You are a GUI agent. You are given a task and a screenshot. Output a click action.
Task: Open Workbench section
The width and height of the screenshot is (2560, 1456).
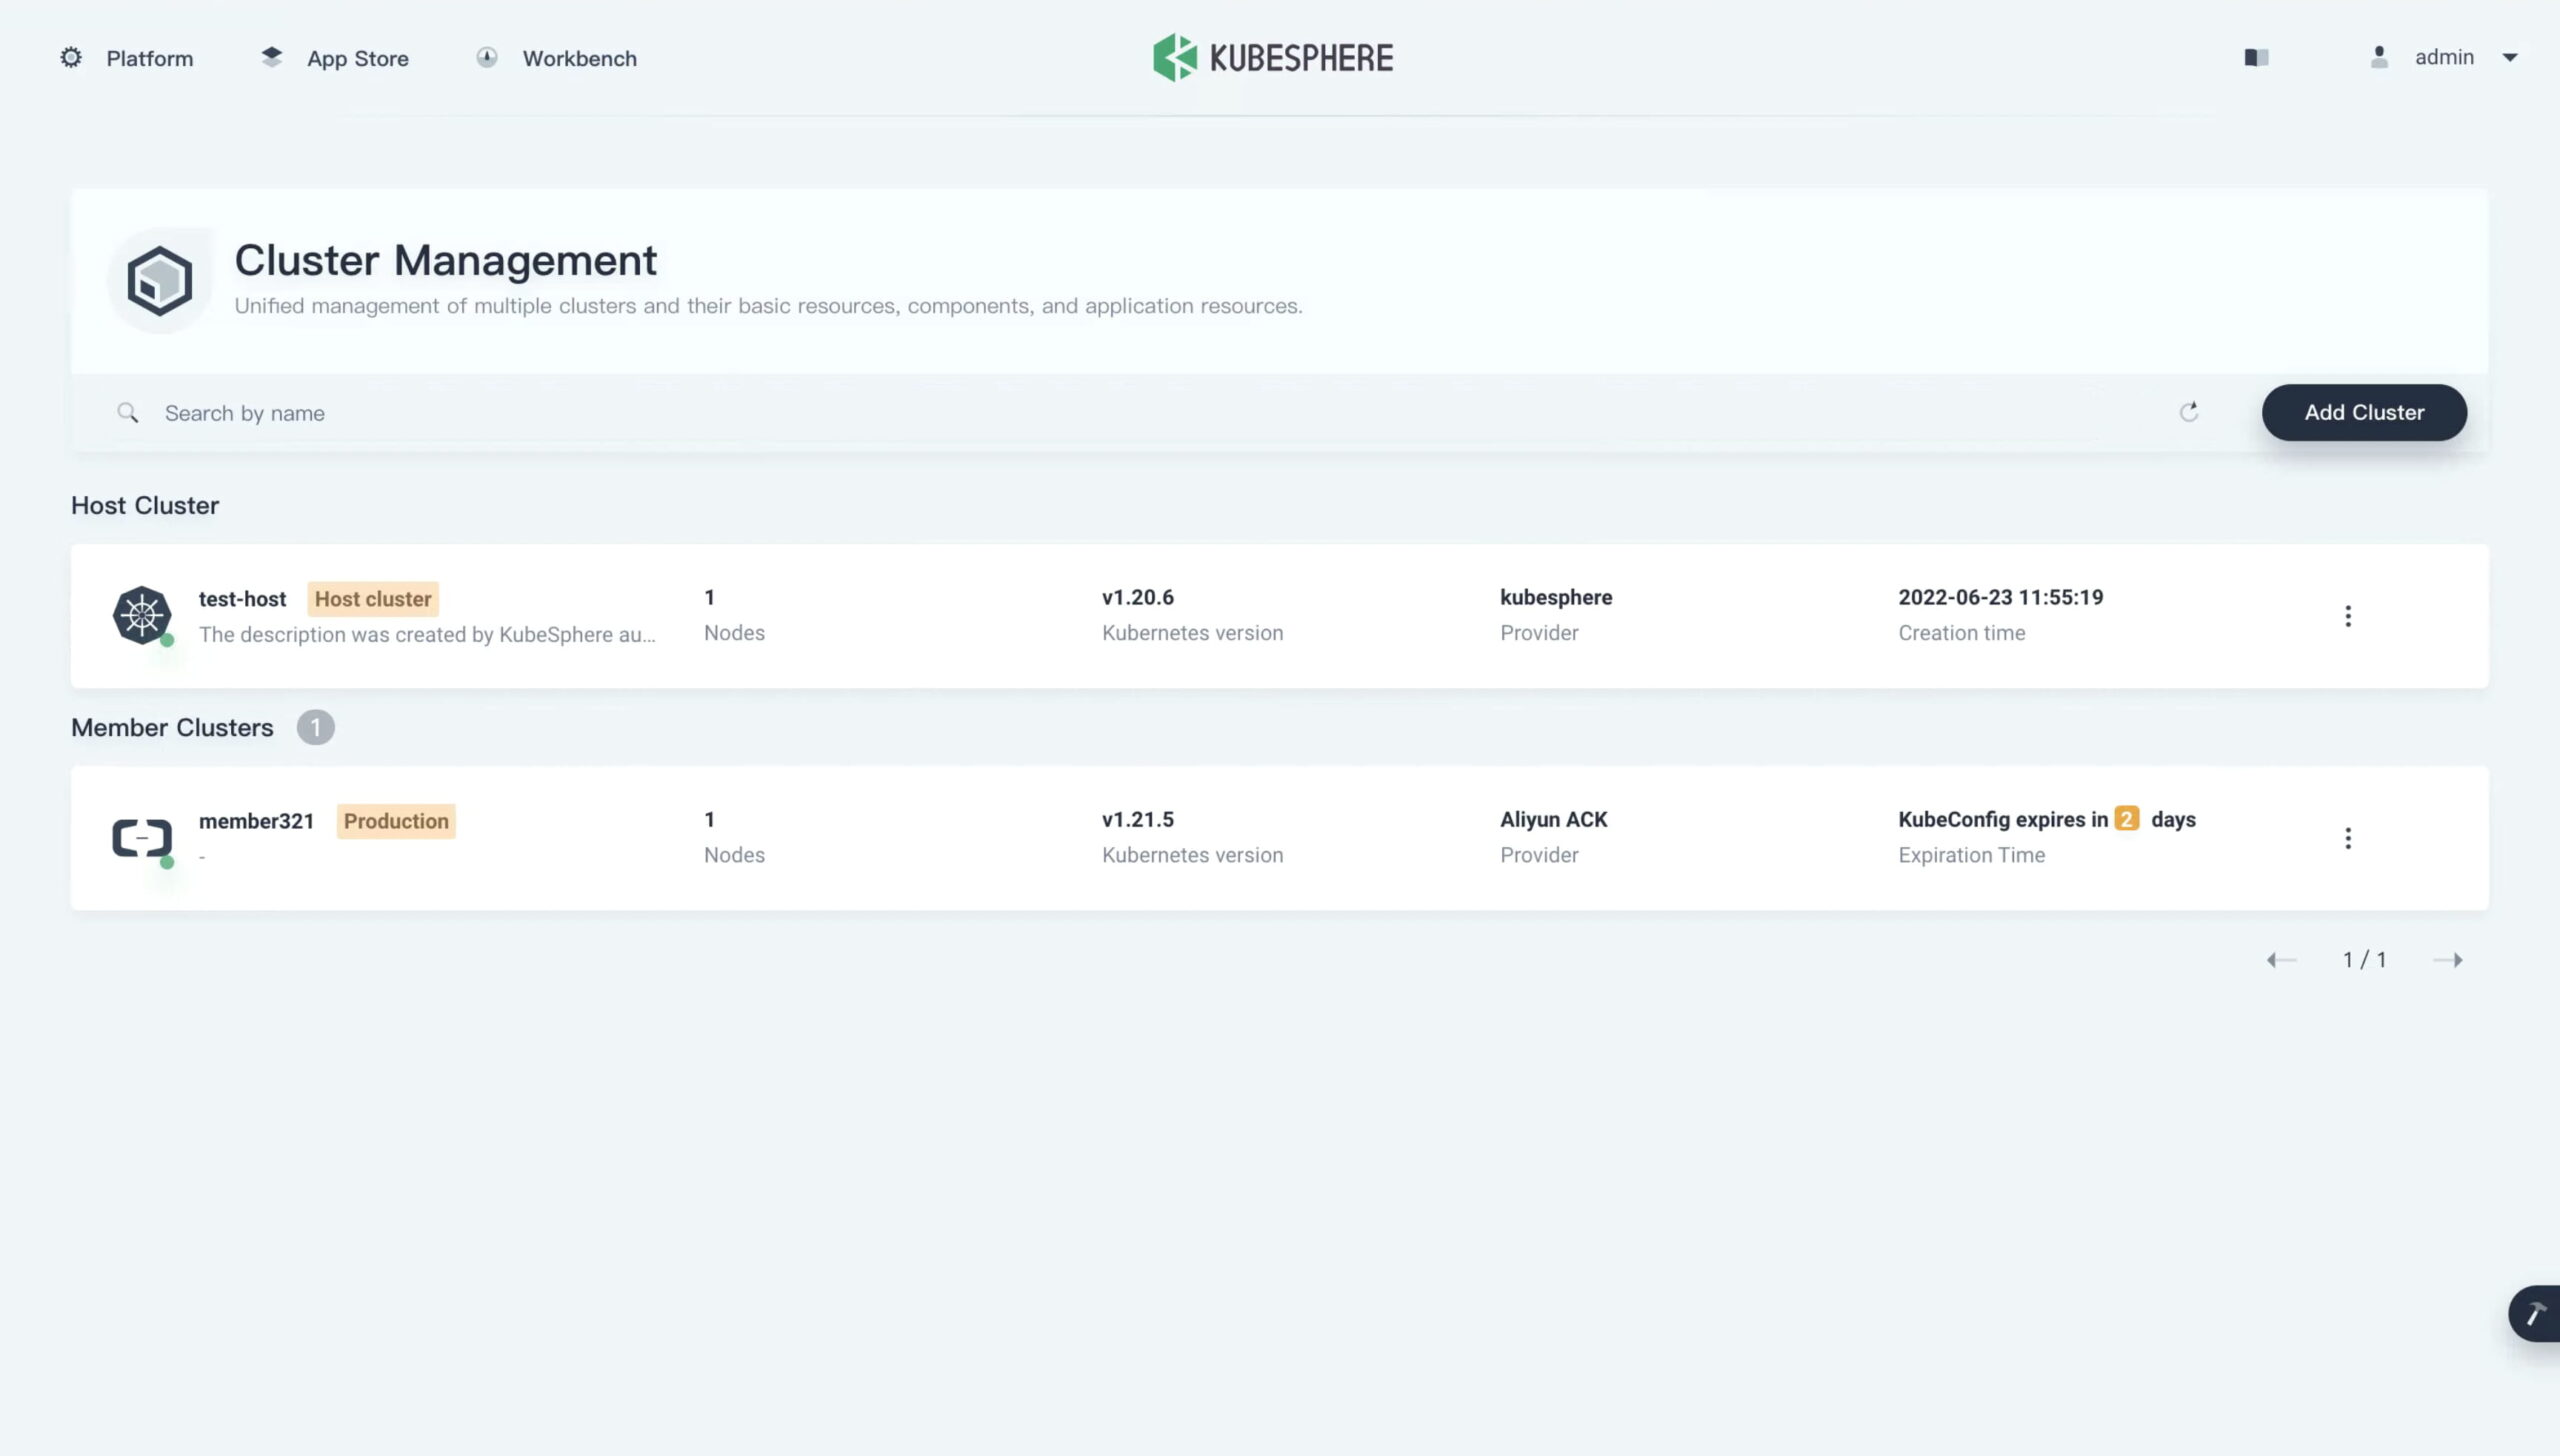[578, 56]
